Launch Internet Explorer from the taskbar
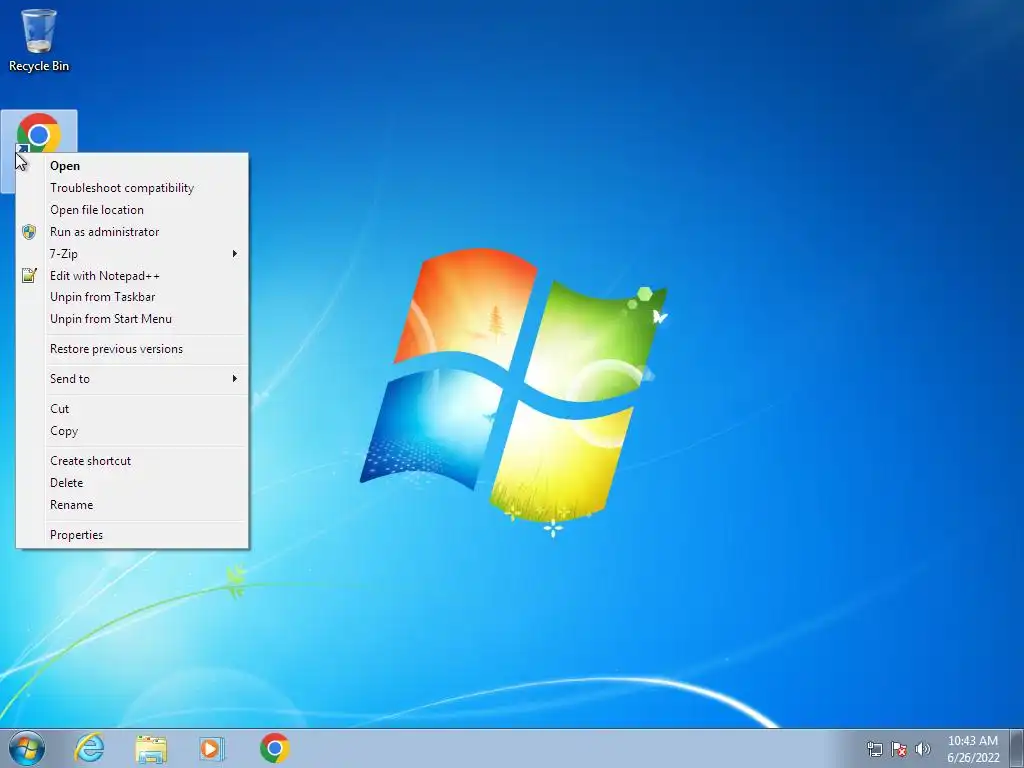 coord(89,748)
